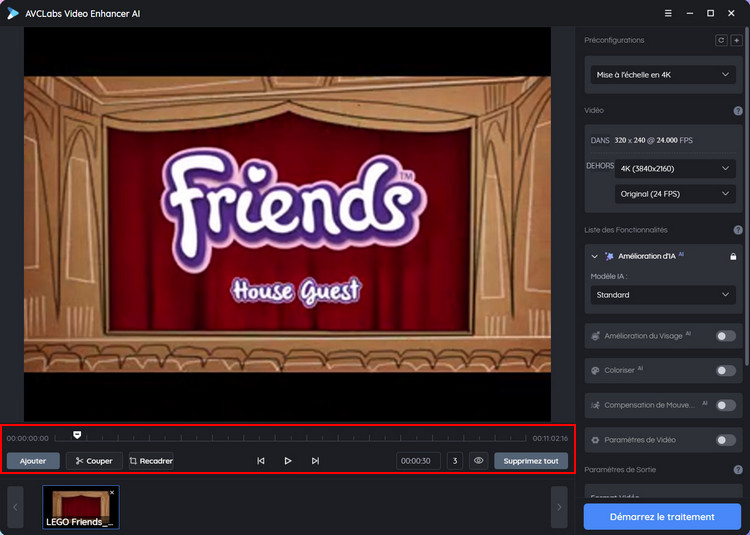Click the Couper button
Viewport: 750px width, 535px height.
[94, 461]
